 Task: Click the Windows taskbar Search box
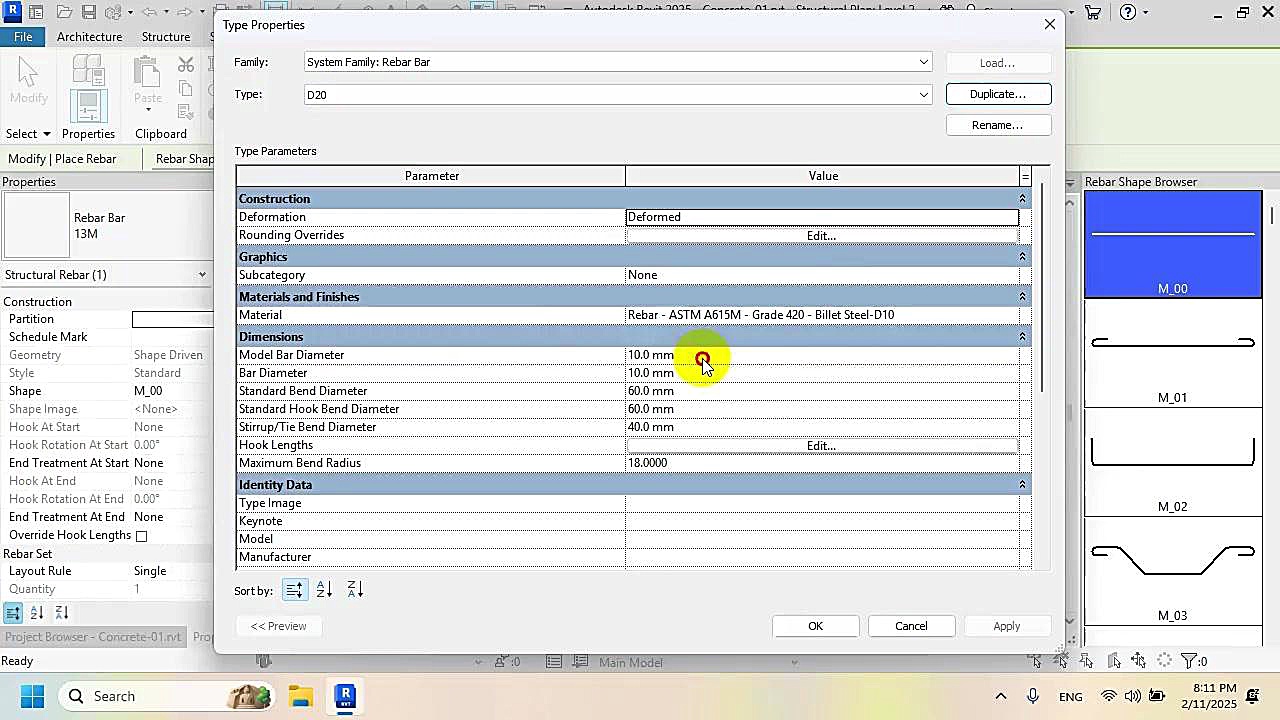164,696
